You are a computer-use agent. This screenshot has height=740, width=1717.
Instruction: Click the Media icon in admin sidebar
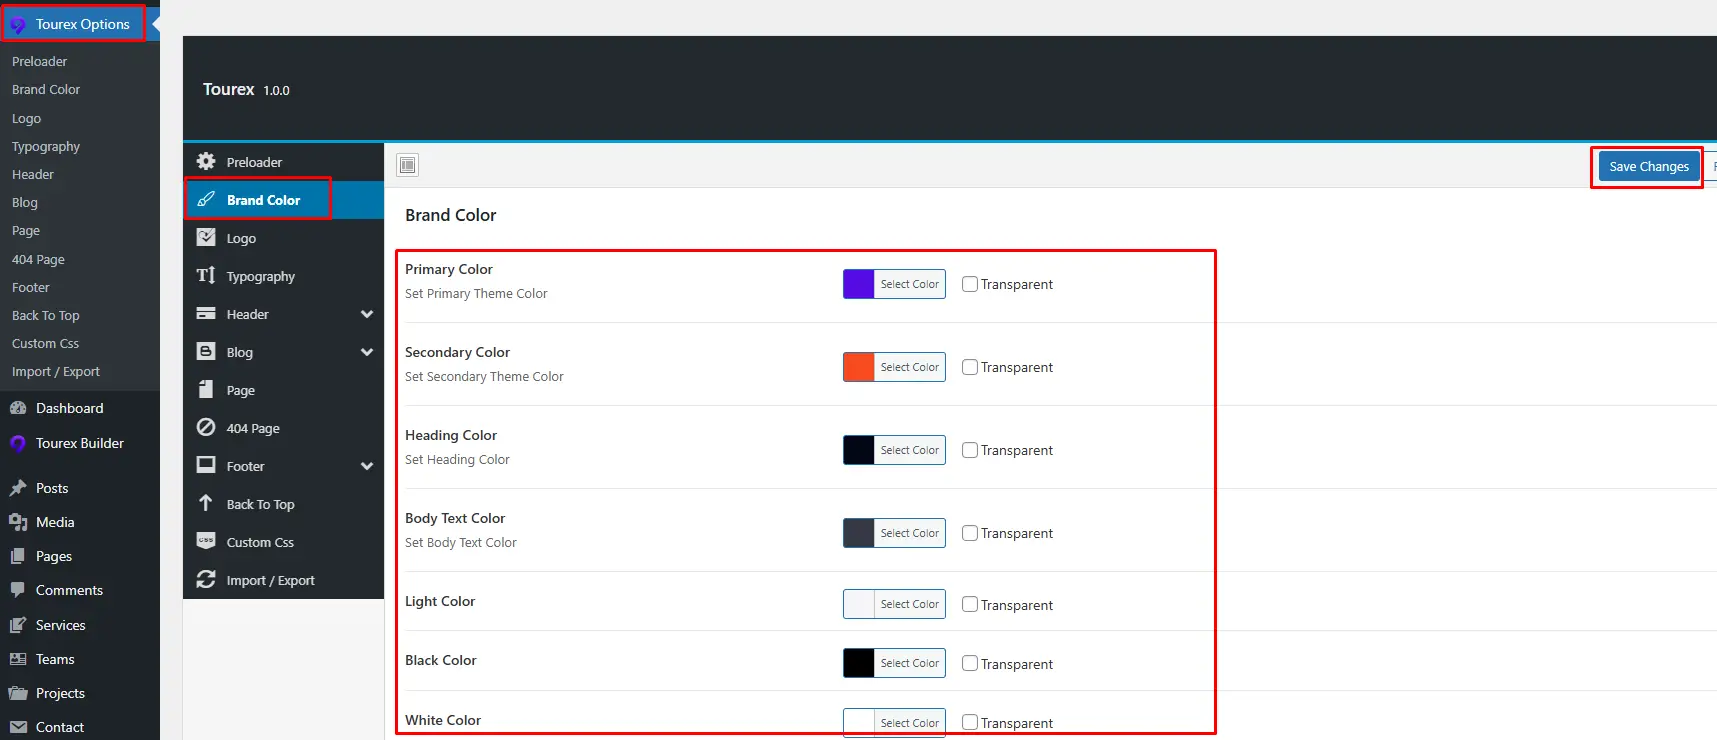coord(18,522)
